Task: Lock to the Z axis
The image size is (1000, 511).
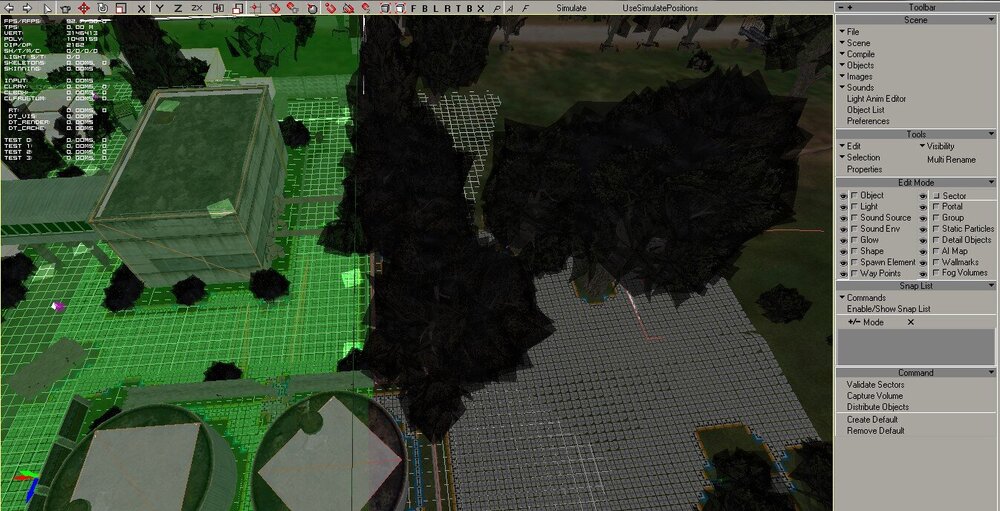Action: pyautogui.click(x=178, y=8)
